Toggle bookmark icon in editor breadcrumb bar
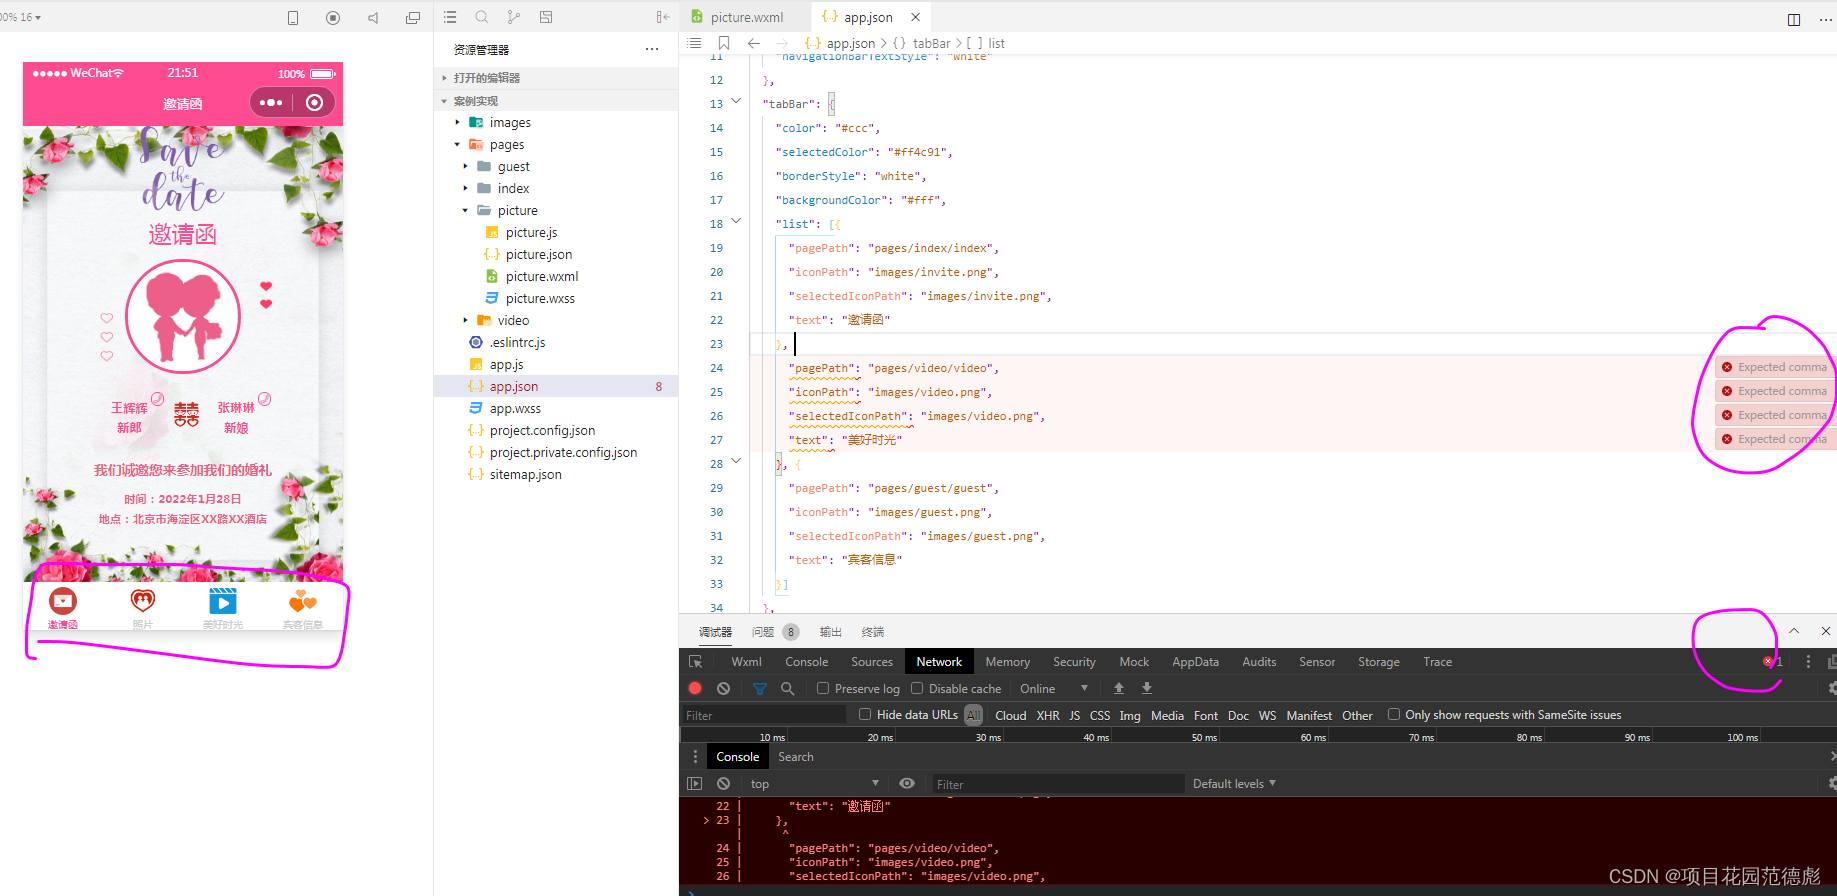This screenshot has height=896, width=1837. tap(724, 43)
